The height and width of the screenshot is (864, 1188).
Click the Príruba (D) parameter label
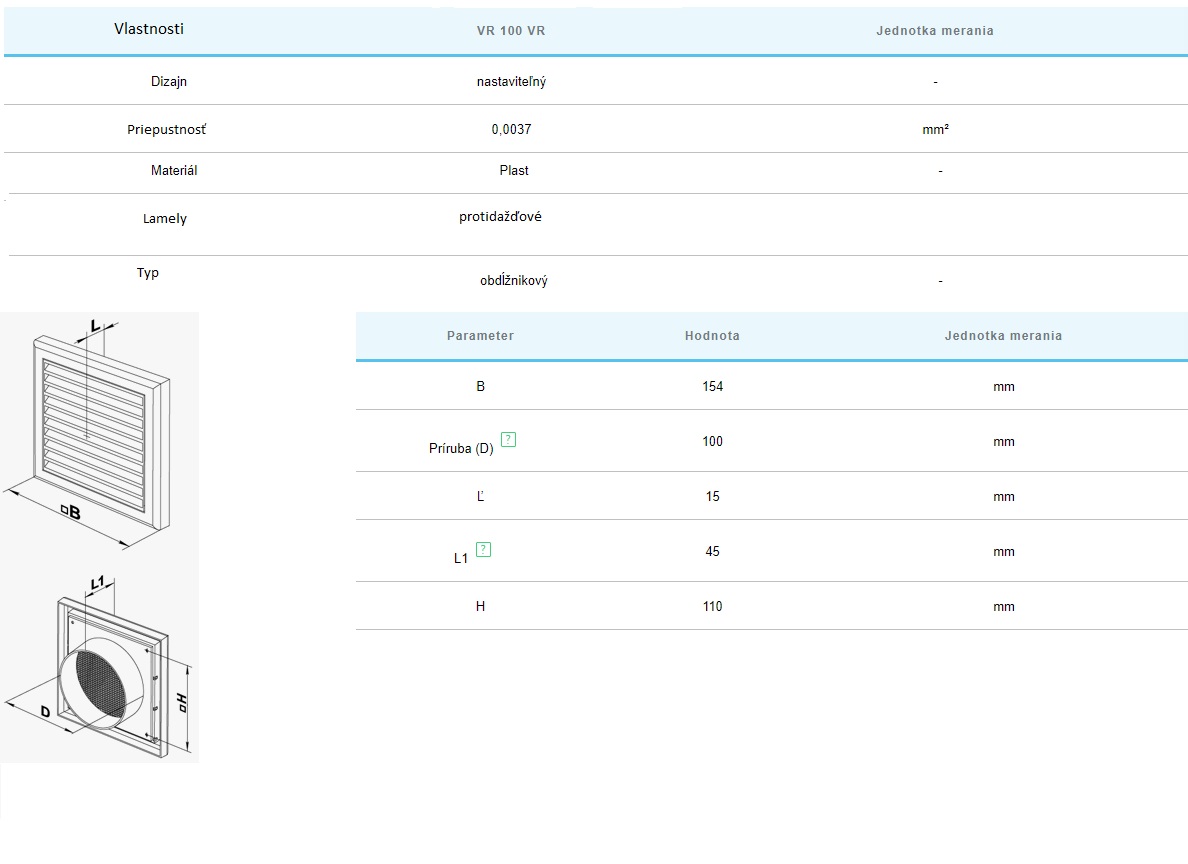pos(461,449)
